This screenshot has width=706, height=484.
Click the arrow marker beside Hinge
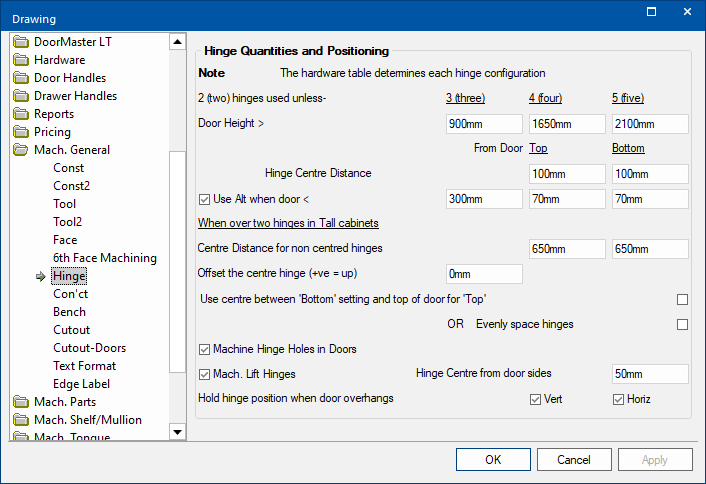pyautogui.click(x=41, y=276)
